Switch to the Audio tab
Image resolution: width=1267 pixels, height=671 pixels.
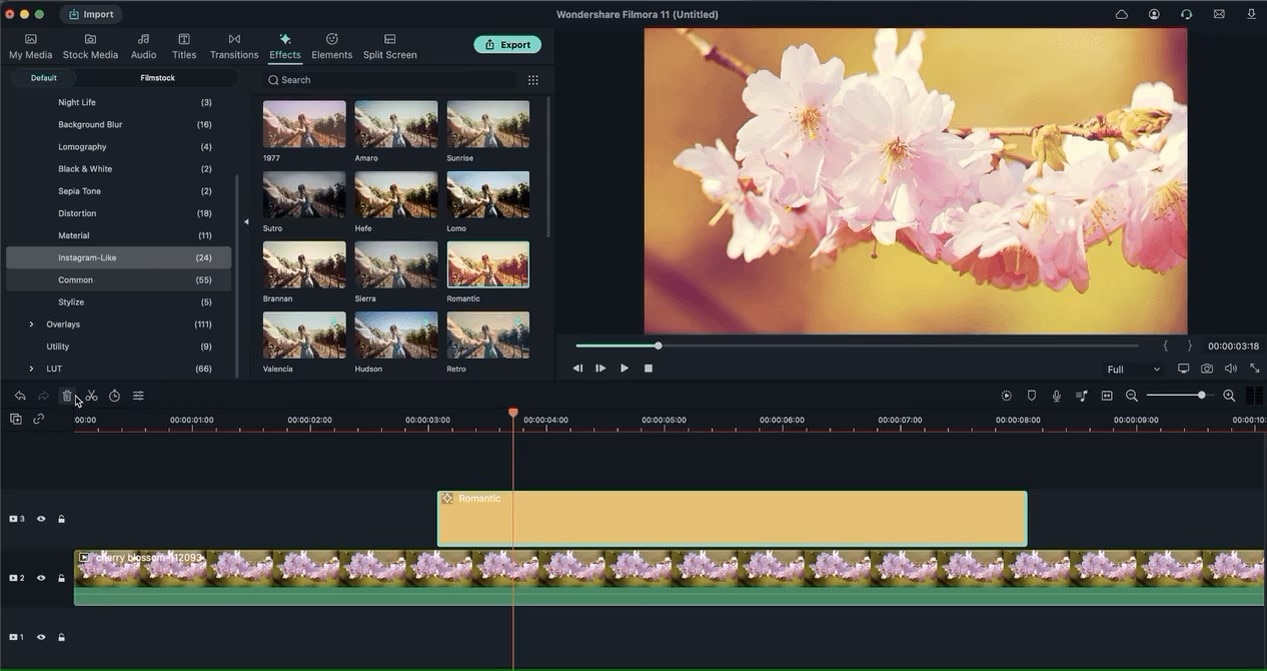(144, 46)
